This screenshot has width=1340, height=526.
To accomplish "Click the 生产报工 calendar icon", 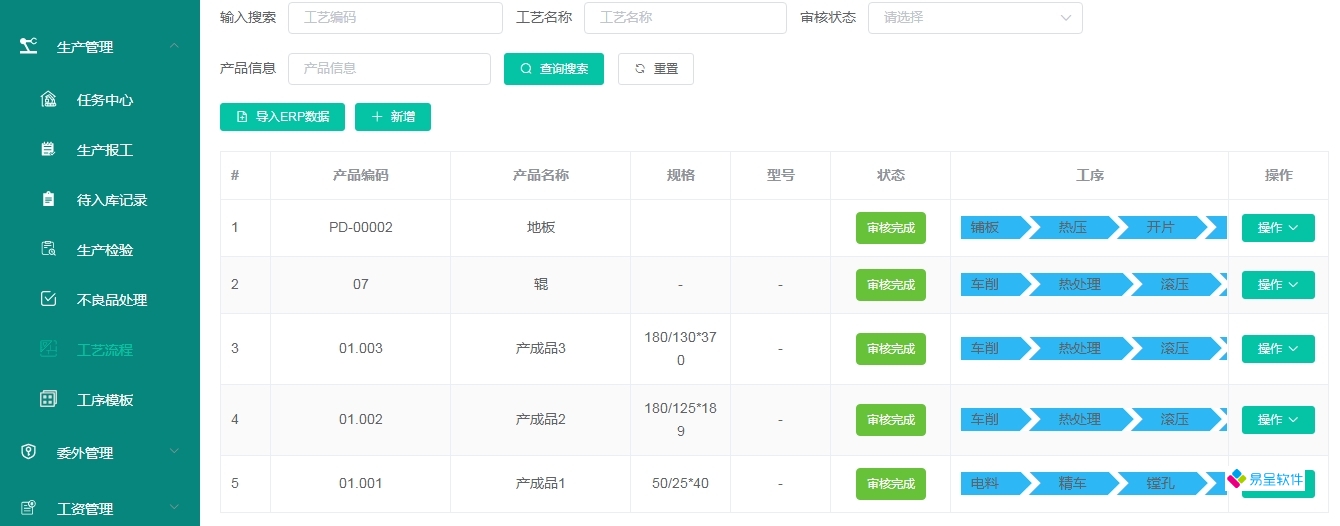I will click(x=48, y=149).
